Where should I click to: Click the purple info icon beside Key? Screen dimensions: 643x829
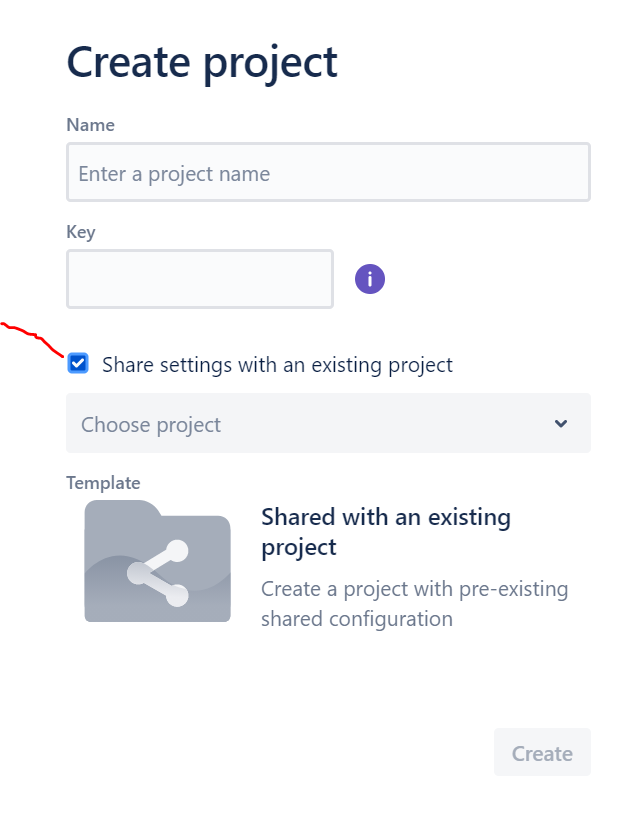tap(370, 279)
